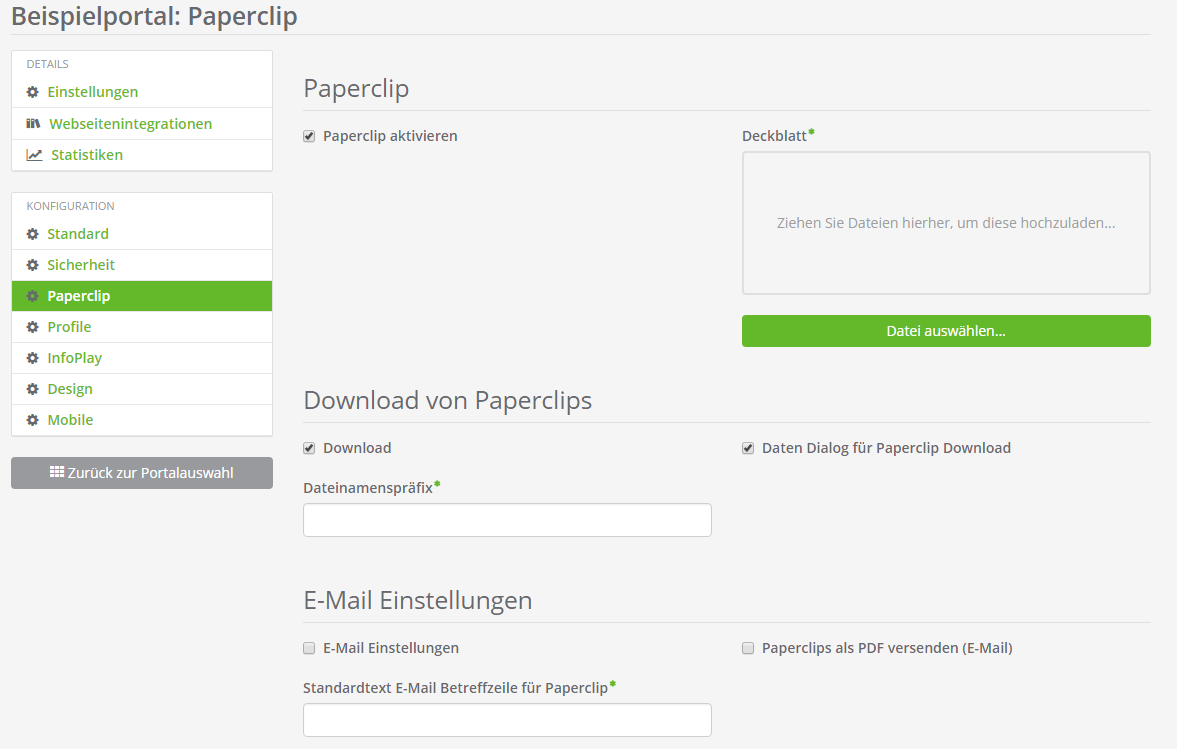Focus the Dateinamenspräfix text field
Viewport: 1177px width, 749px height.
507,520
